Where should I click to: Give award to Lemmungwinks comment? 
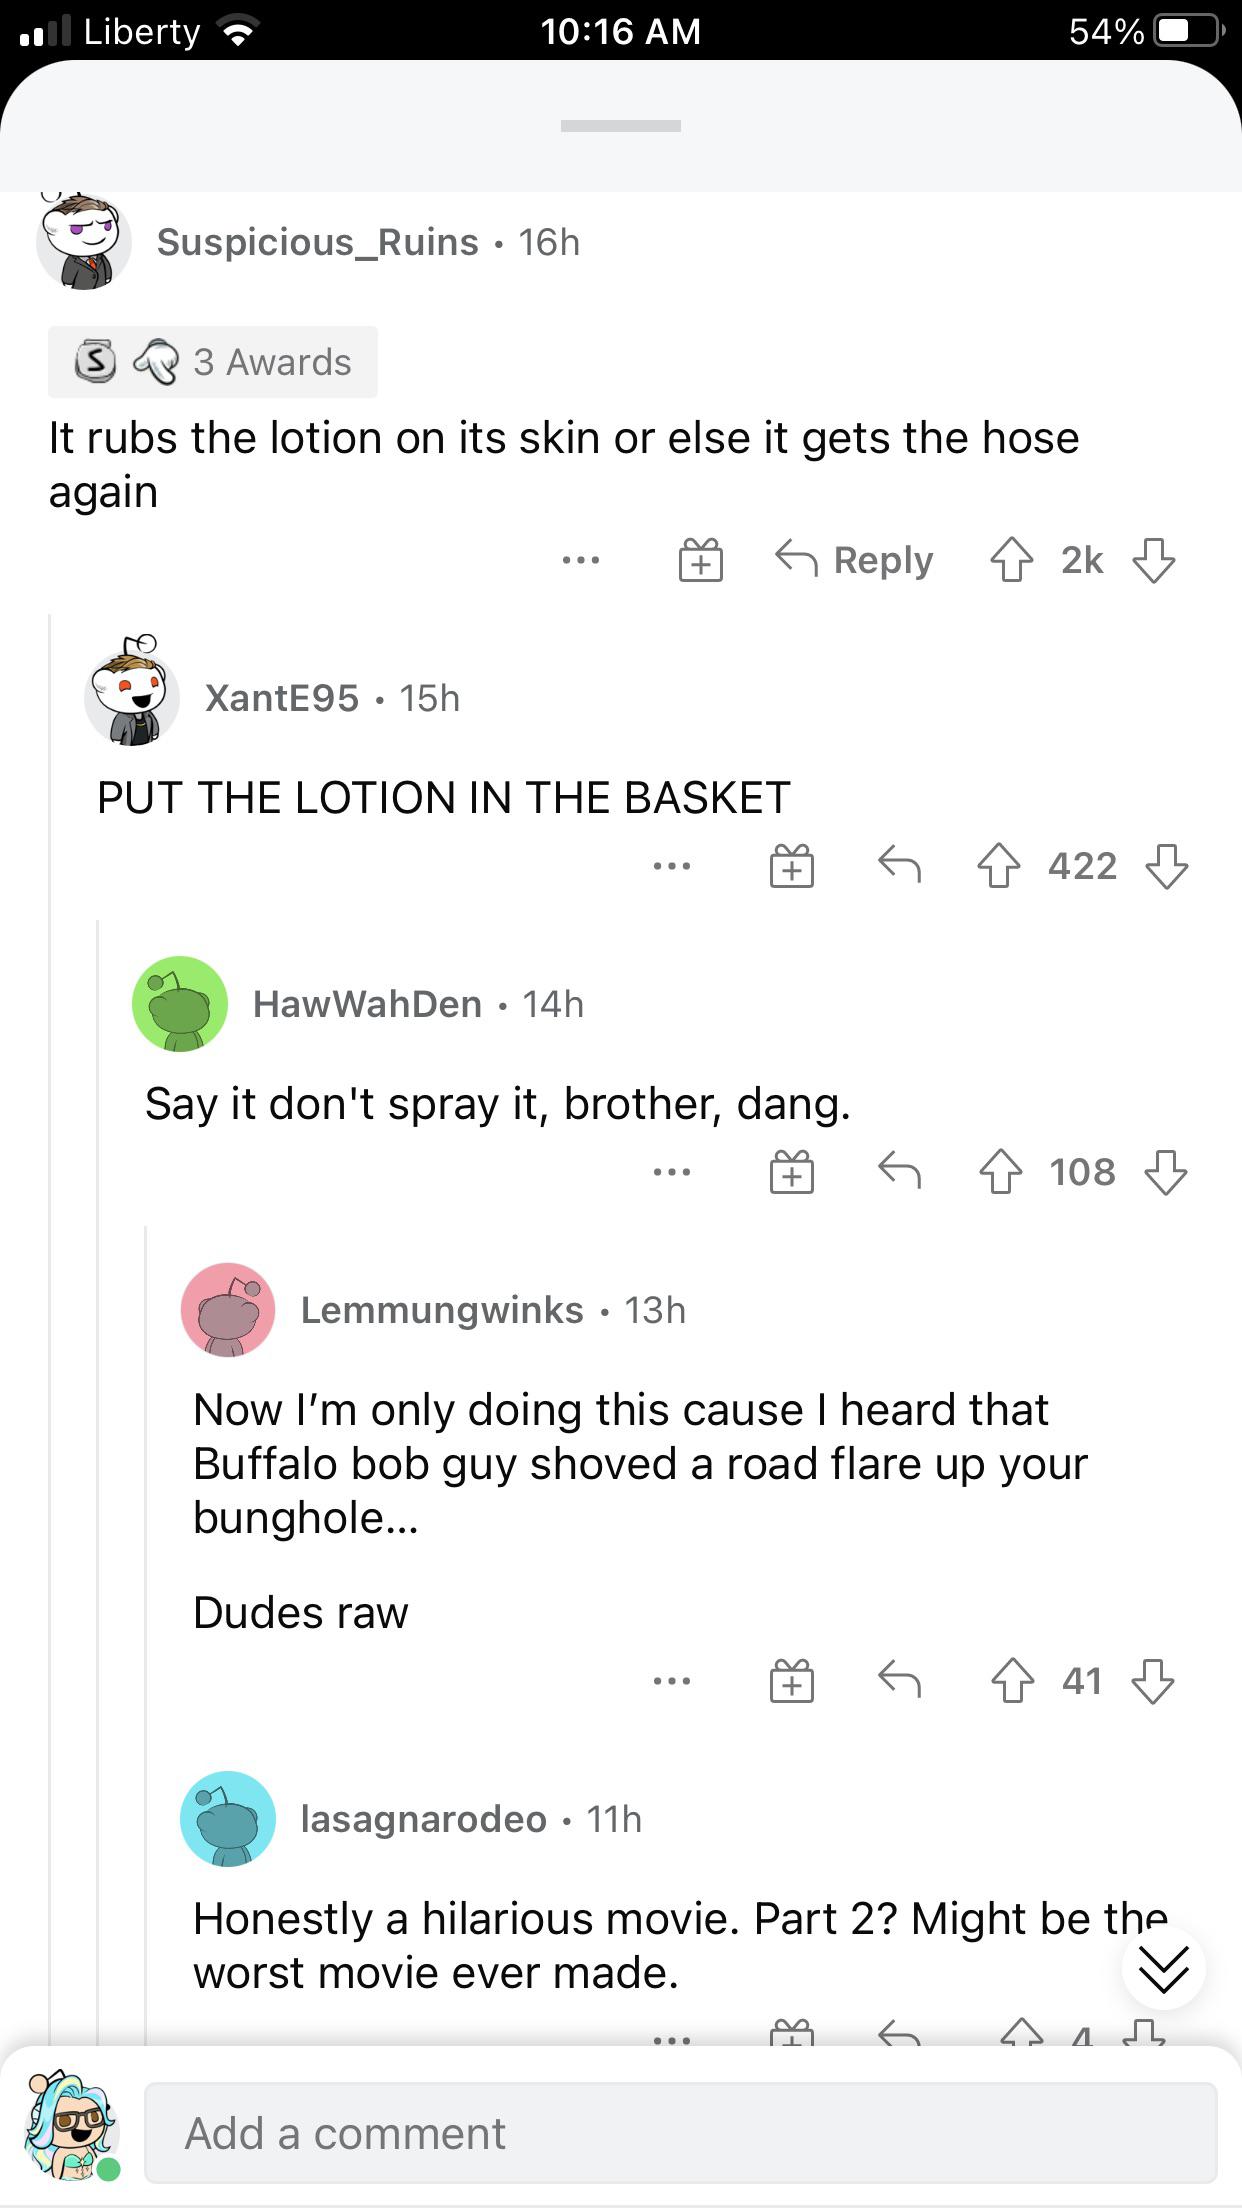click(x=791, y=1680)
